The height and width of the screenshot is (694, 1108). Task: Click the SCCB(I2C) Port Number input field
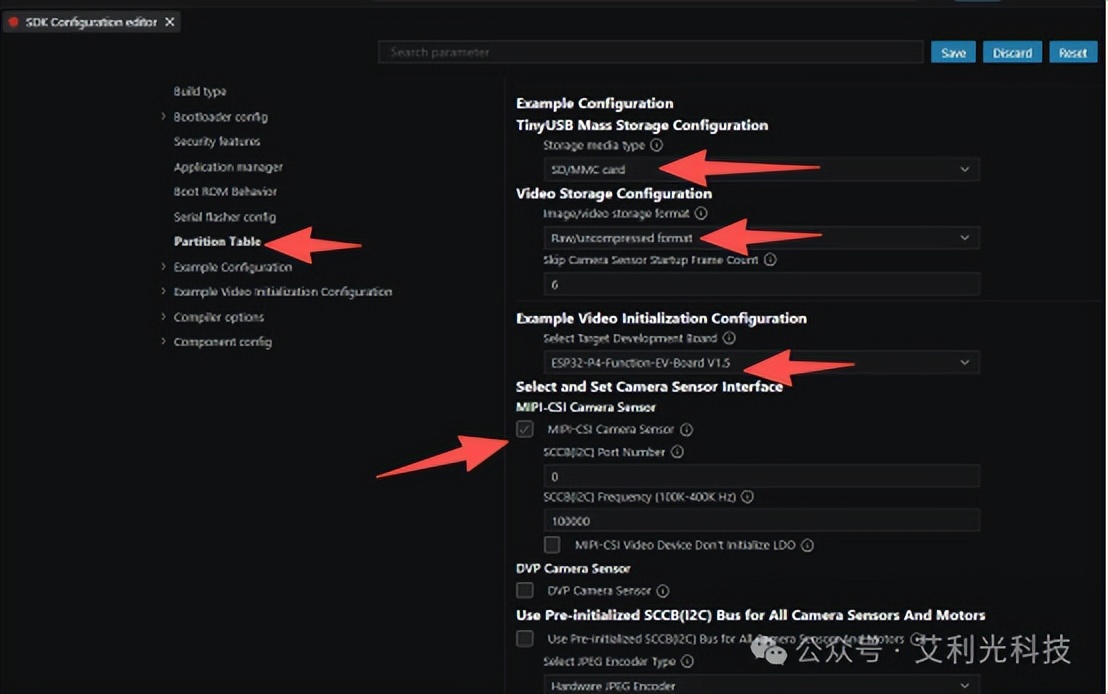(x=761, y=476)
